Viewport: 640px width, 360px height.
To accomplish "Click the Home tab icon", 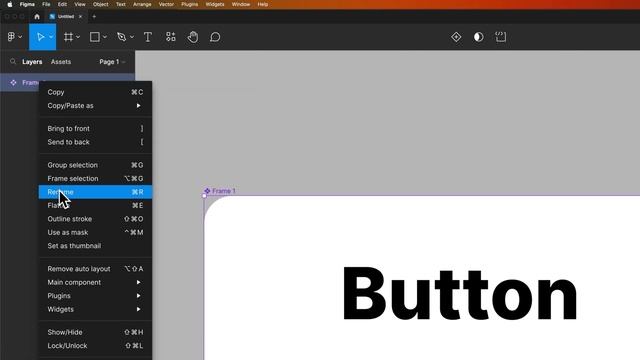I will coord(37,17).
